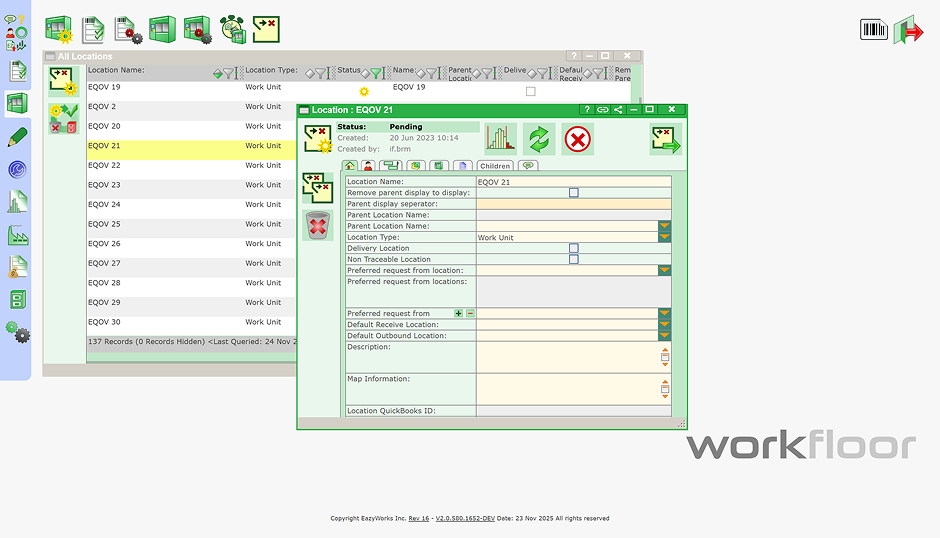This screenshot has width=940, height=538.
Task: Click the logout exit arrow icon
Action: tap(908, 30)
